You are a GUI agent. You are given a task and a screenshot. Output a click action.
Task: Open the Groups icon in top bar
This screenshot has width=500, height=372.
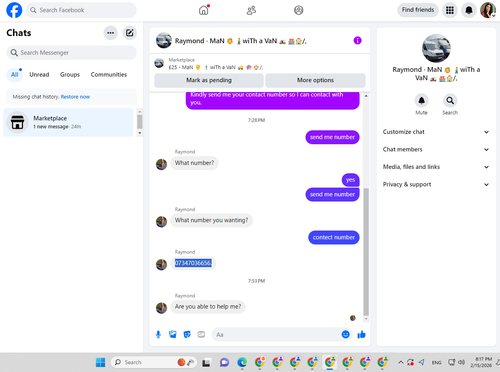pyautogui.click(x=299, y=10)
